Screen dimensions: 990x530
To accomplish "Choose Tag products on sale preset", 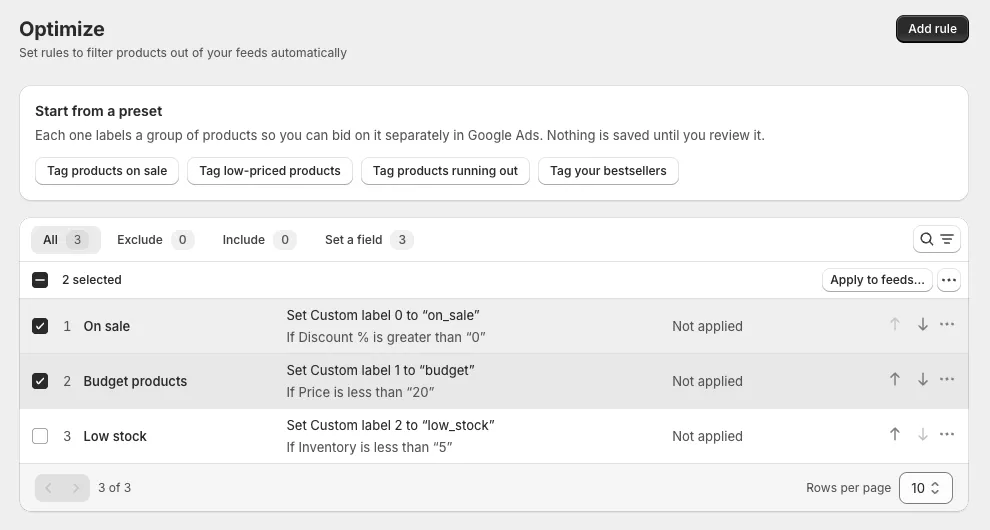I will (x=107, y=171).
